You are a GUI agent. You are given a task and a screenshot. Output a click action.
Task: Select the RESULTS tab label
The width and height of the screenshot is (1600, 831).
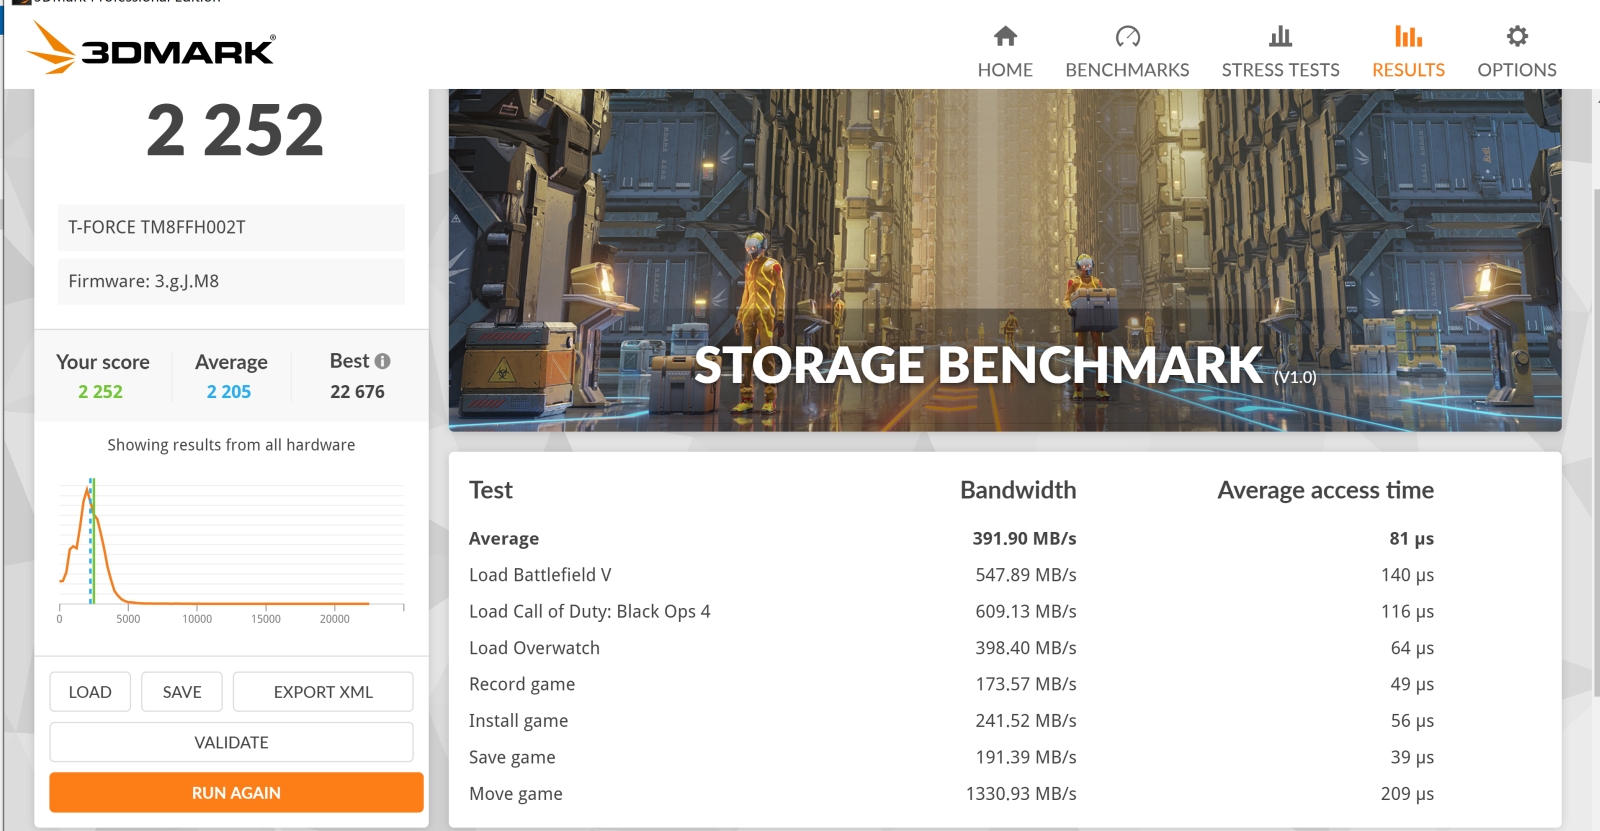1408,70
